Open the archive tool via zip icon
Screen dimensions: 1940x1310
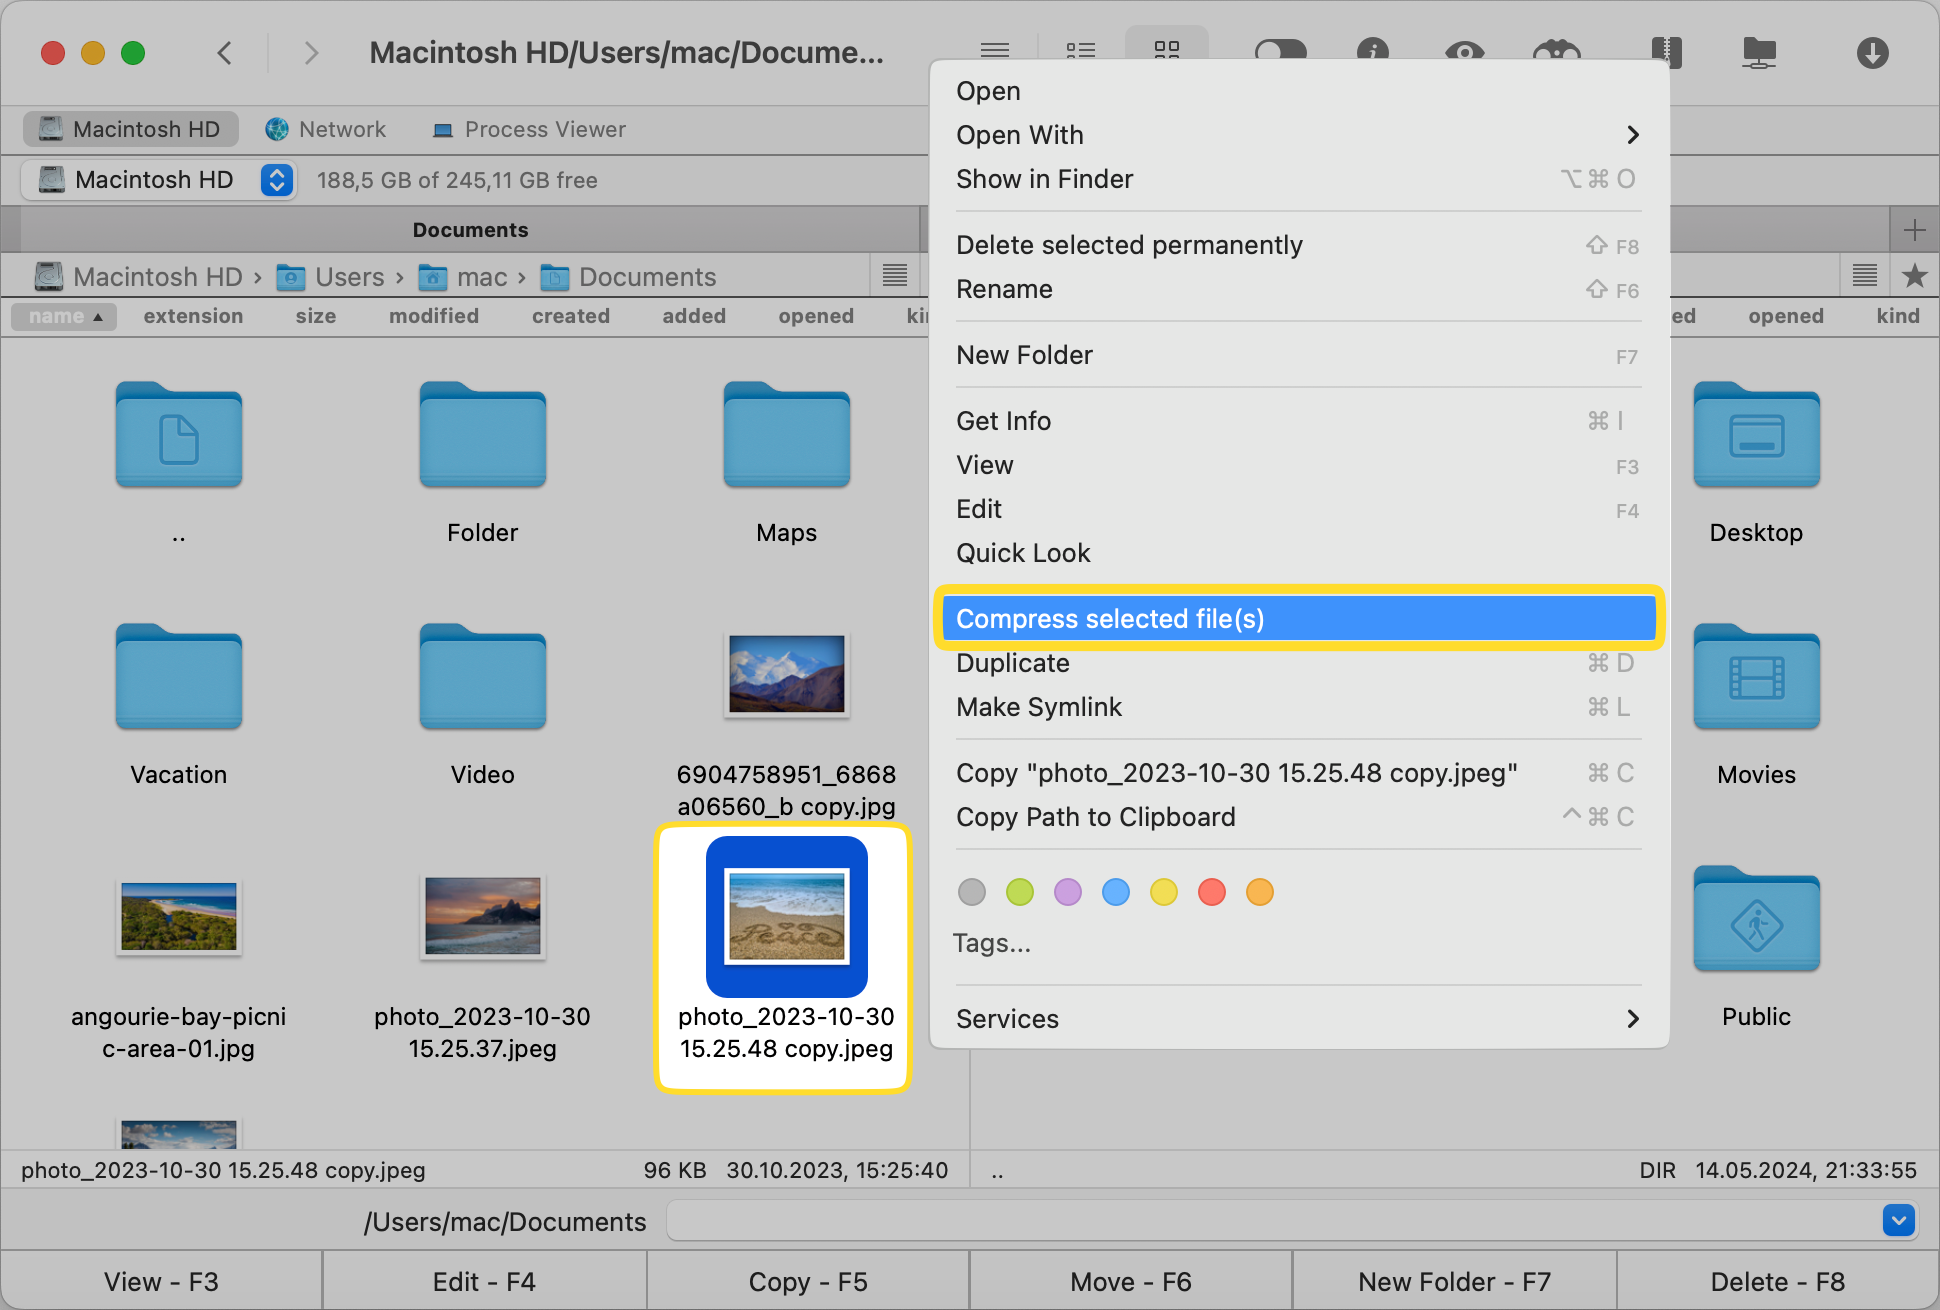click(1666, 52)
